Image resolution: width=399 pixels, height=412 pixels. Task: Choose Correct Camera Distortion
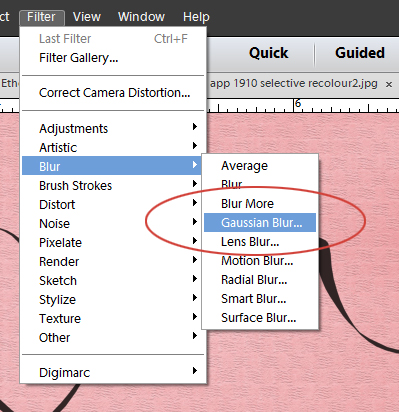click(x=113, y=92)
